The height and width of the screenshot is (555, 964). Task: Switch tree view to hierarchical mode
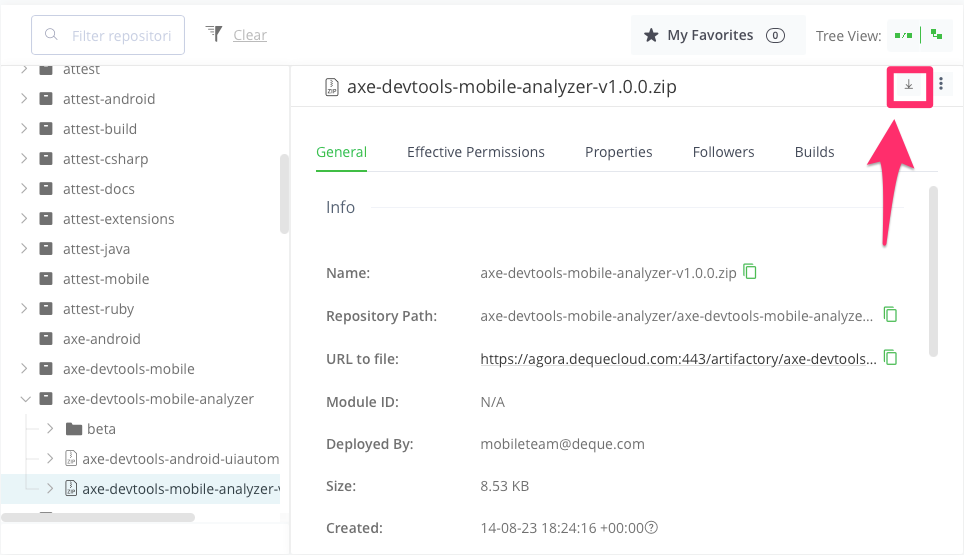936,35
